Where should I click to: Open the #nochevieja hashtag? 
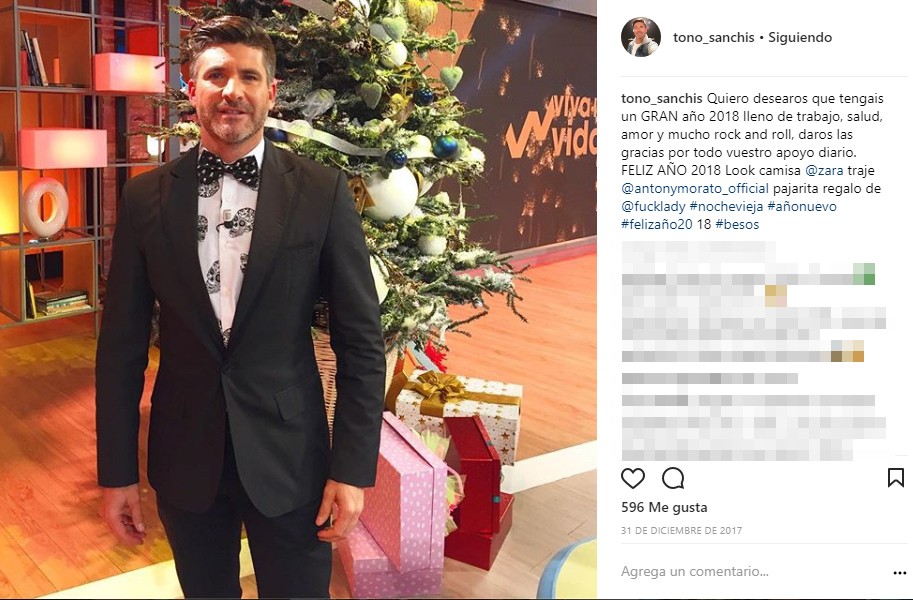(x=726, y=206)
